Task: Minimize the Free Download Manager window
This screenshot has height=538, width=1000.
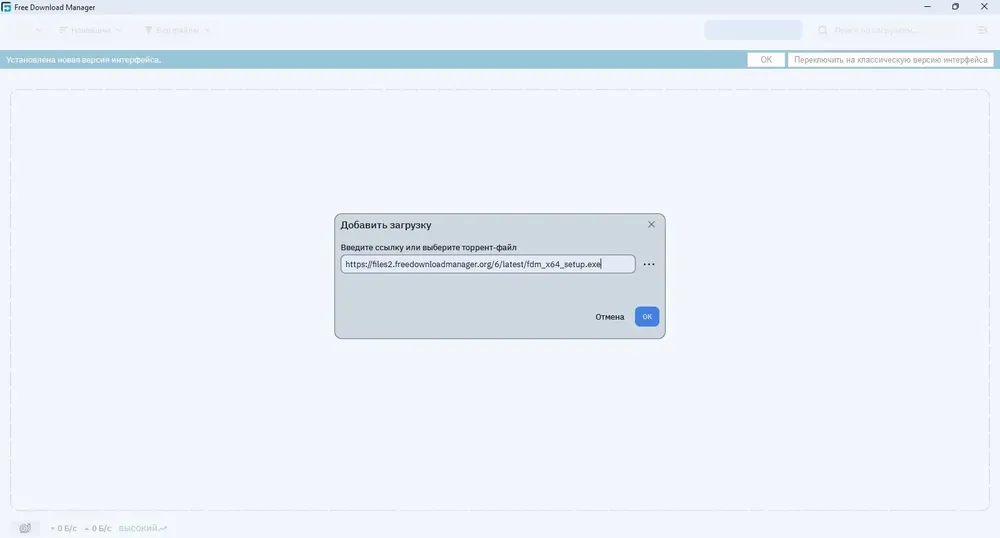Action: pos(927,7)
